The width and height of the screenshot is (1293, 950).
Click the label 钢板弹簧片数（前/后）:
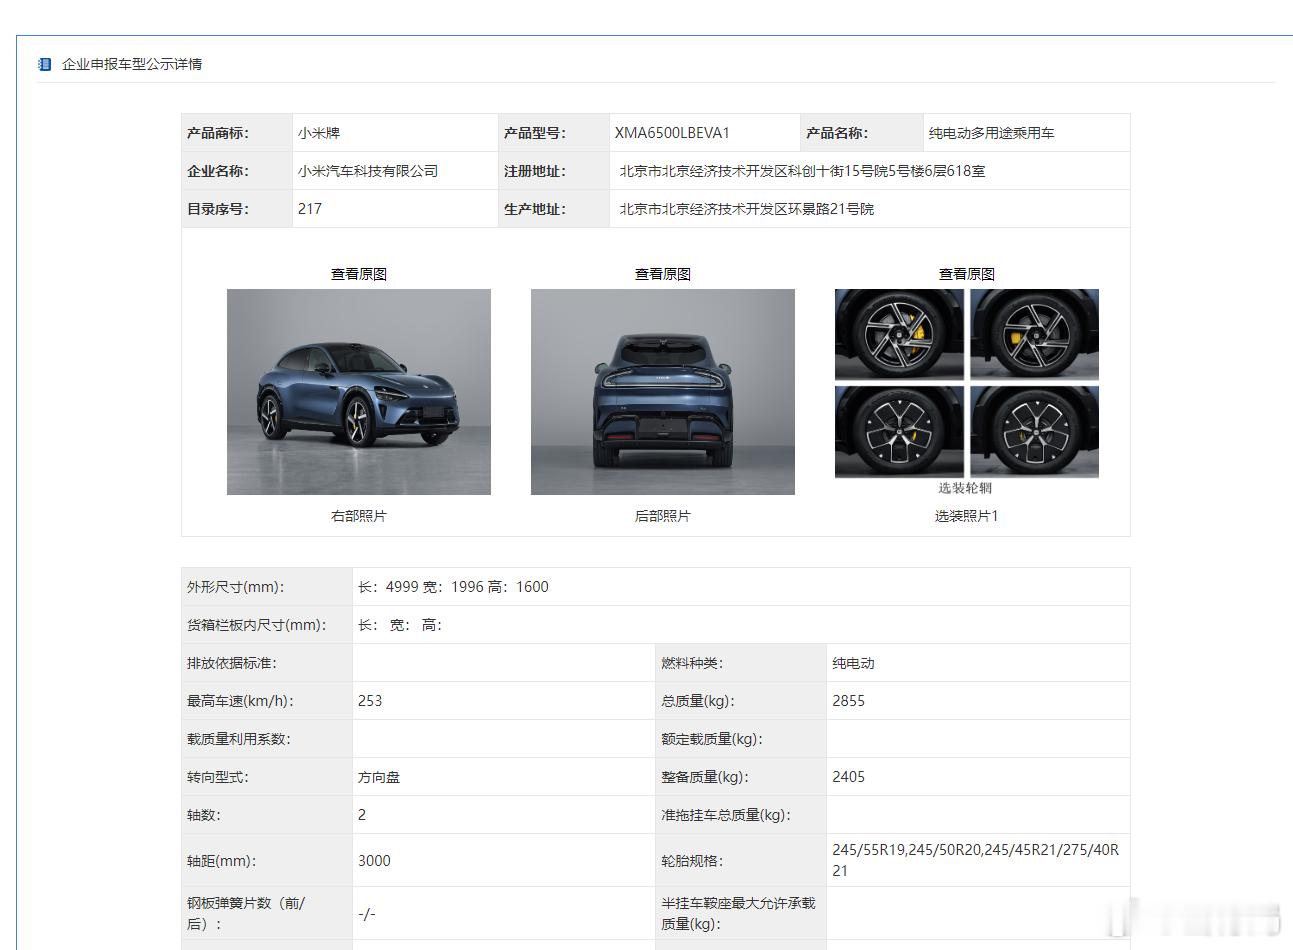point(246,913)
